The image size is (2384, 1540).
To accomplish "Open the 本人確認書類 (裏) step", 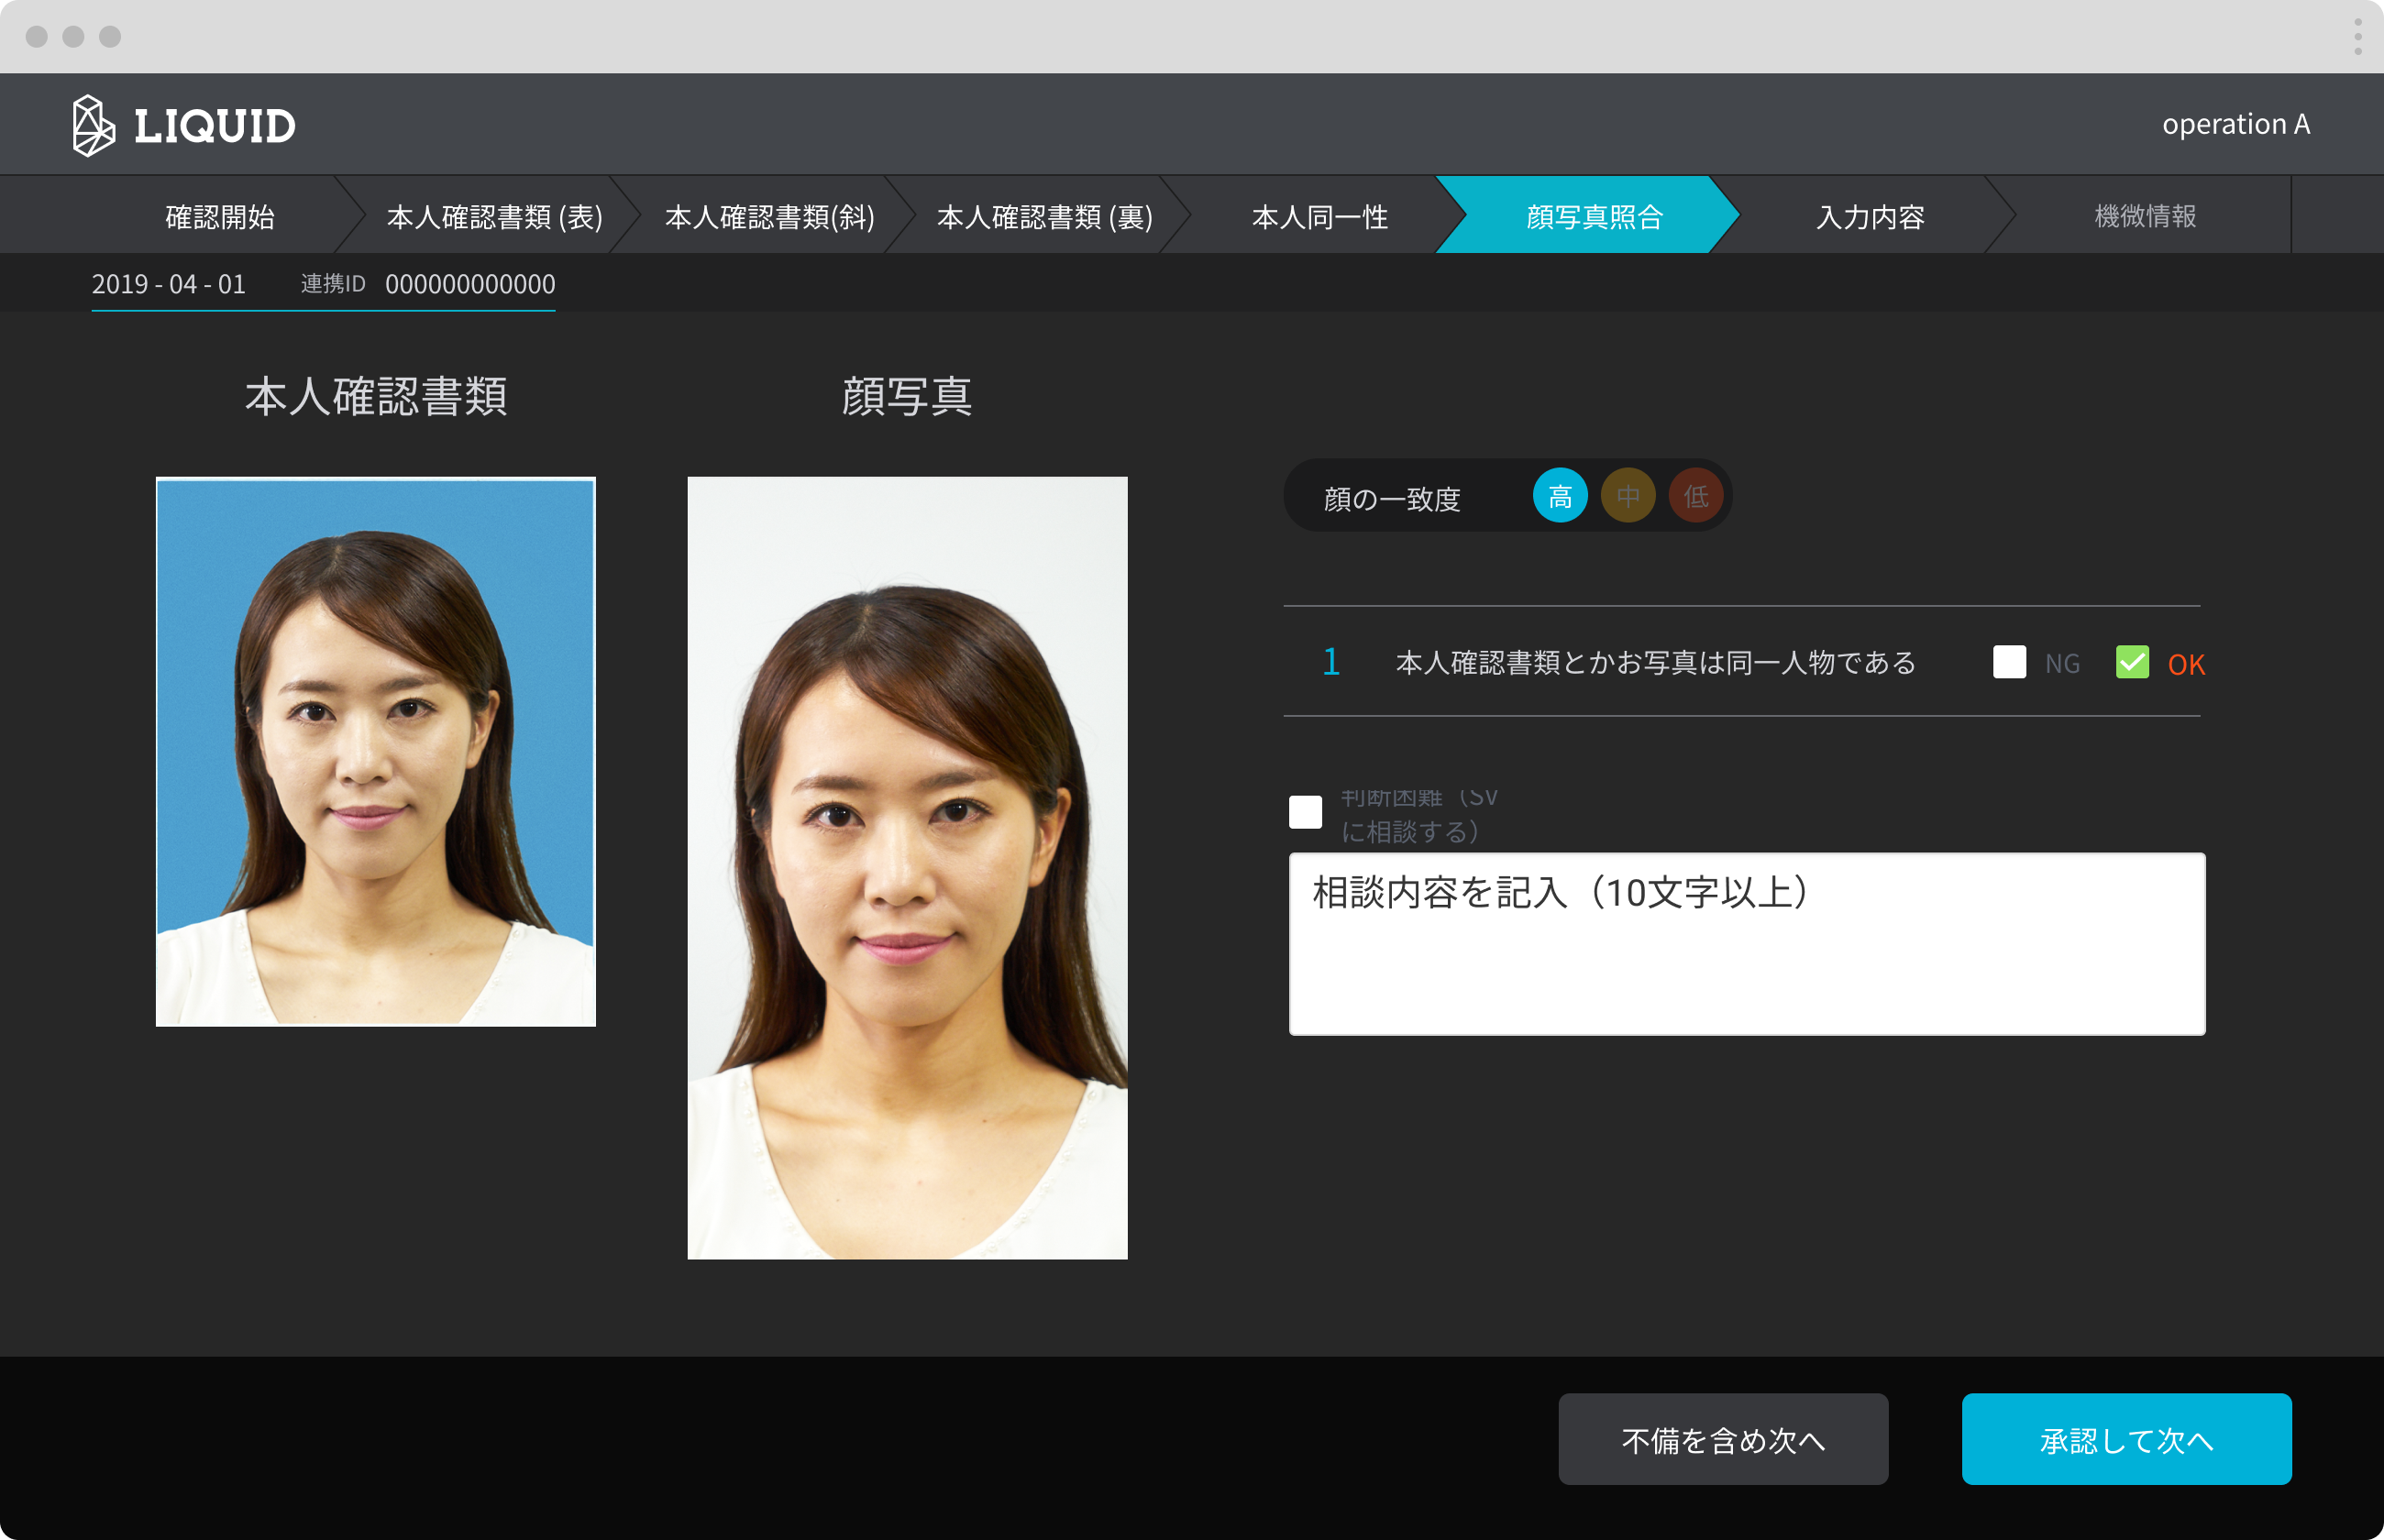I will click(x=1044, y=217).
